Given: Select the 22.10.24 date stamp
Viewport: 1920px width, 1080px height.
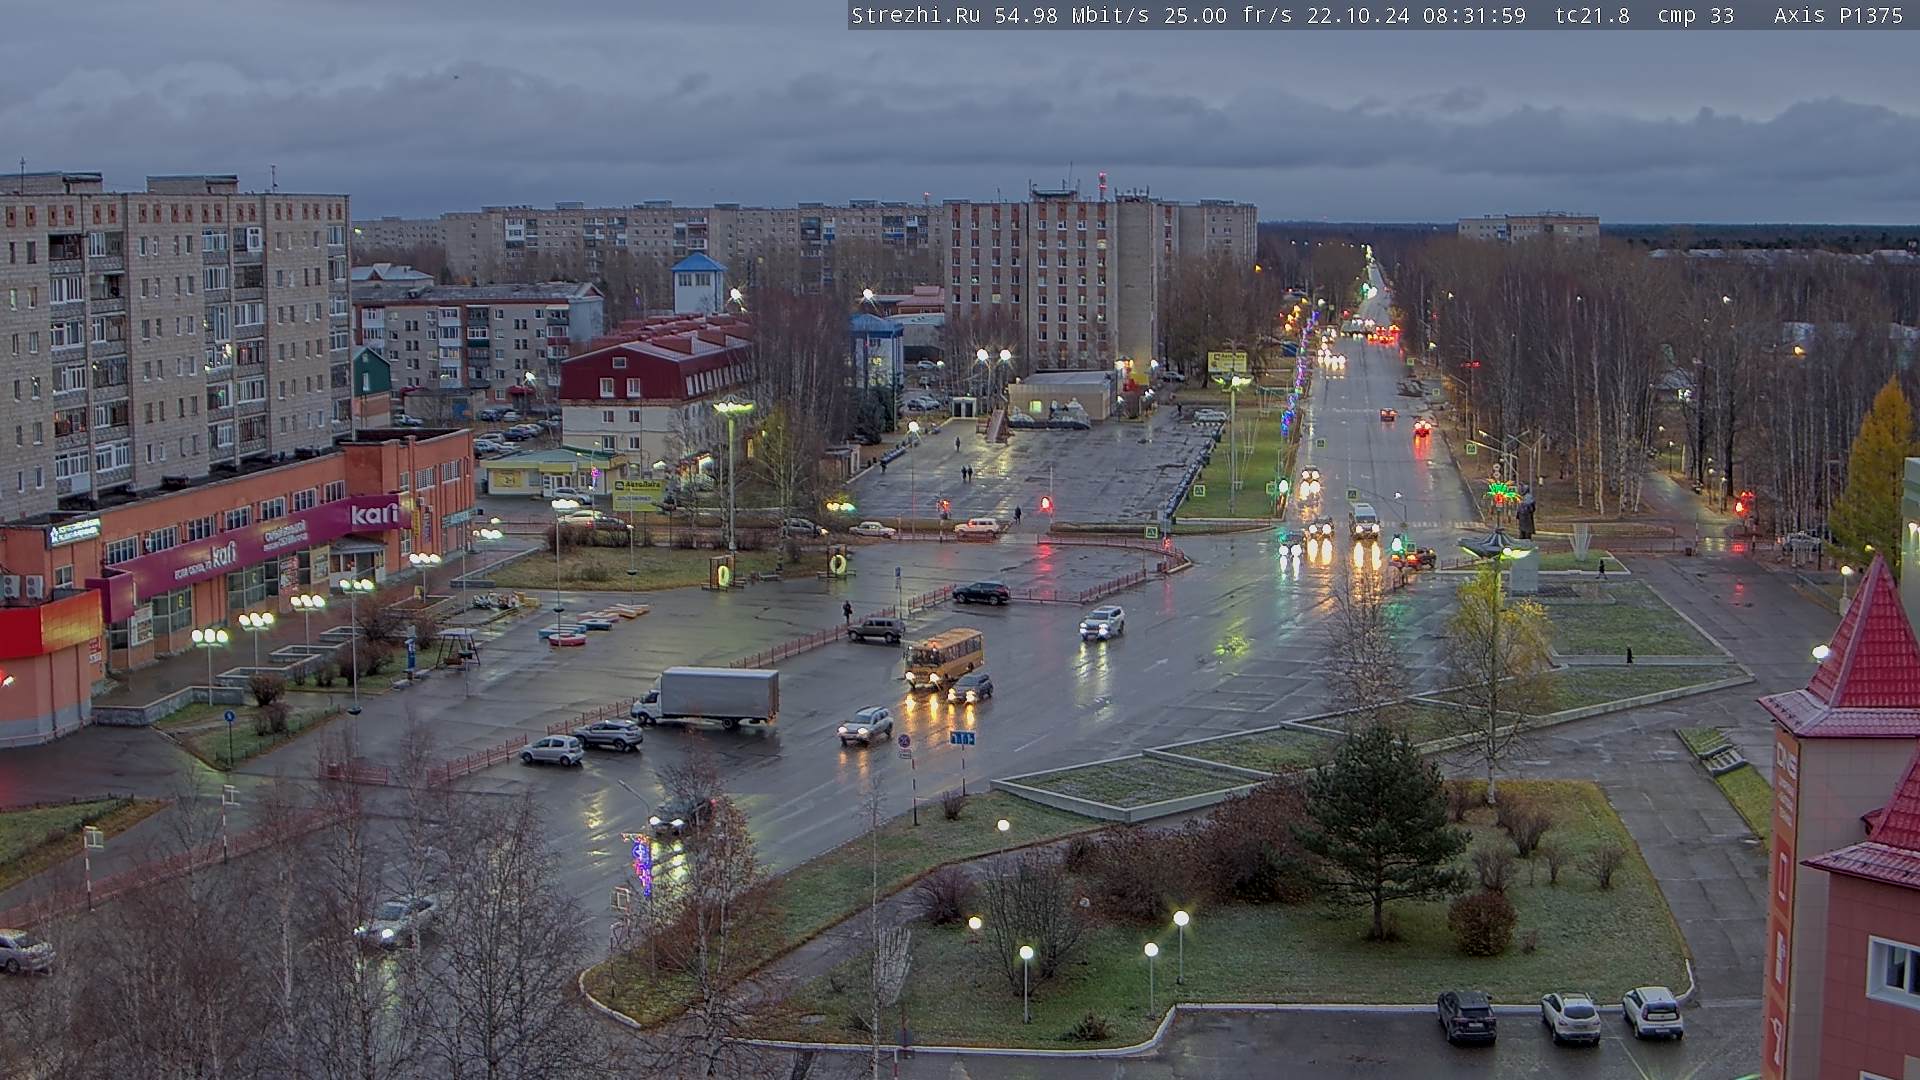Looking at the screenshot, I should 1358,15.
